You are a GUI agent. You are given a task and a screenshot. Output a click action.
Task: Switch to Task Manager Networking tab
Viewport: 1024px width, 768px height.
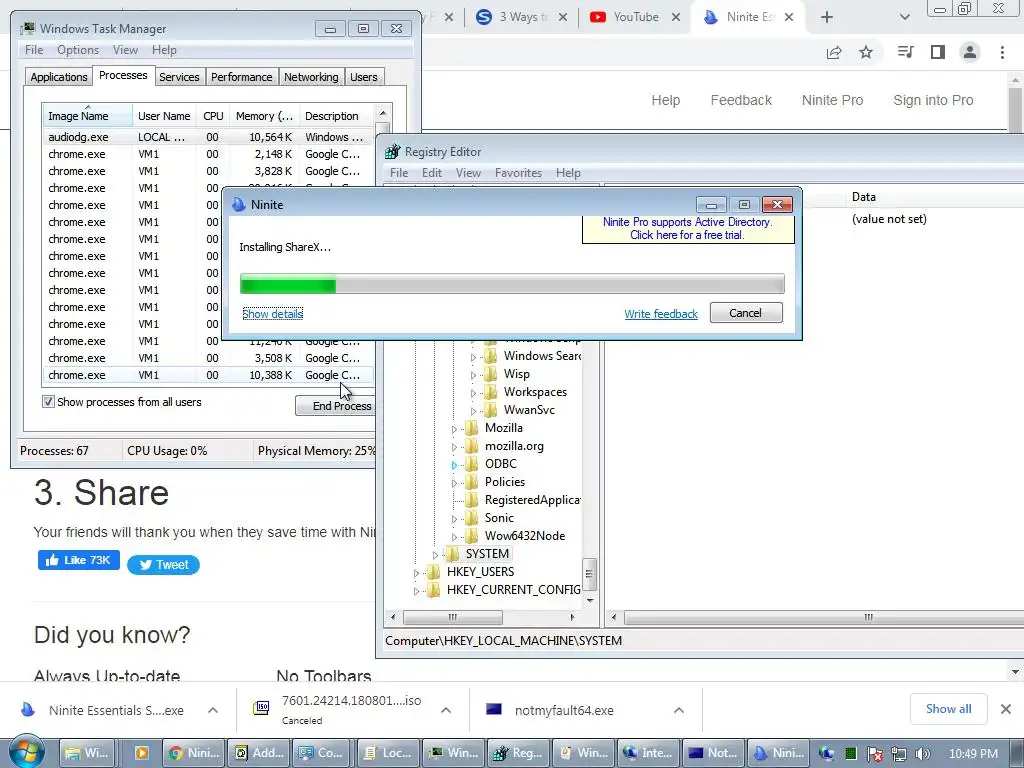tap(311, 77)
